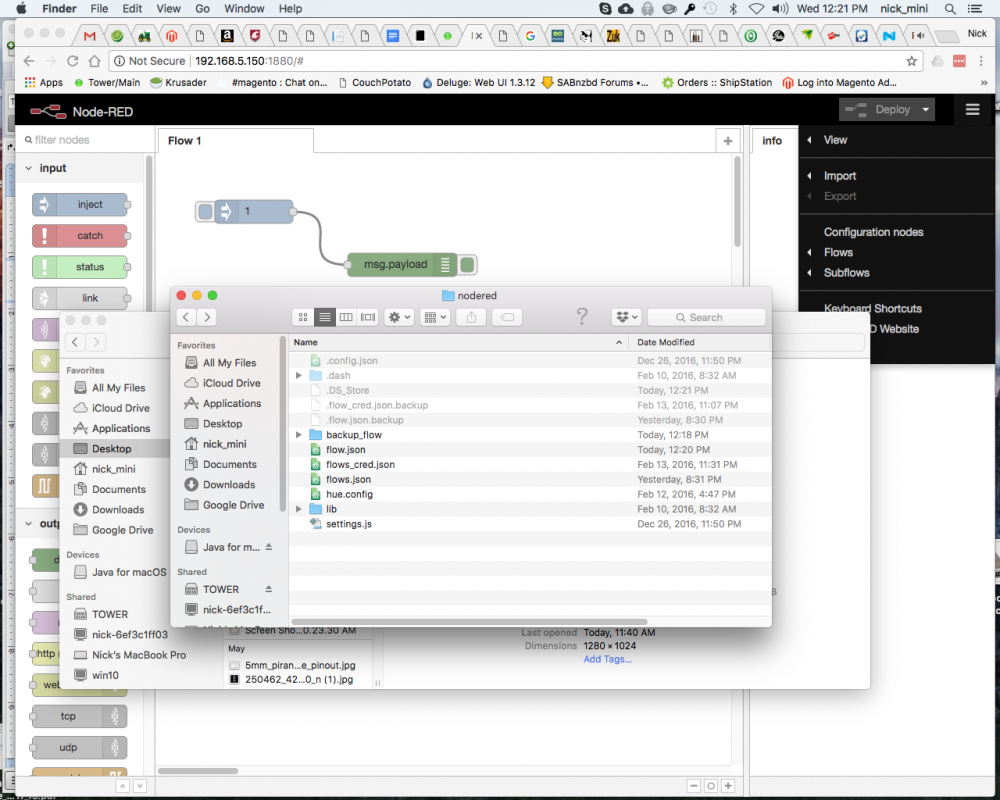Switch nodered Finder to icon view
1000x800 pixels.
coord(303,317)
